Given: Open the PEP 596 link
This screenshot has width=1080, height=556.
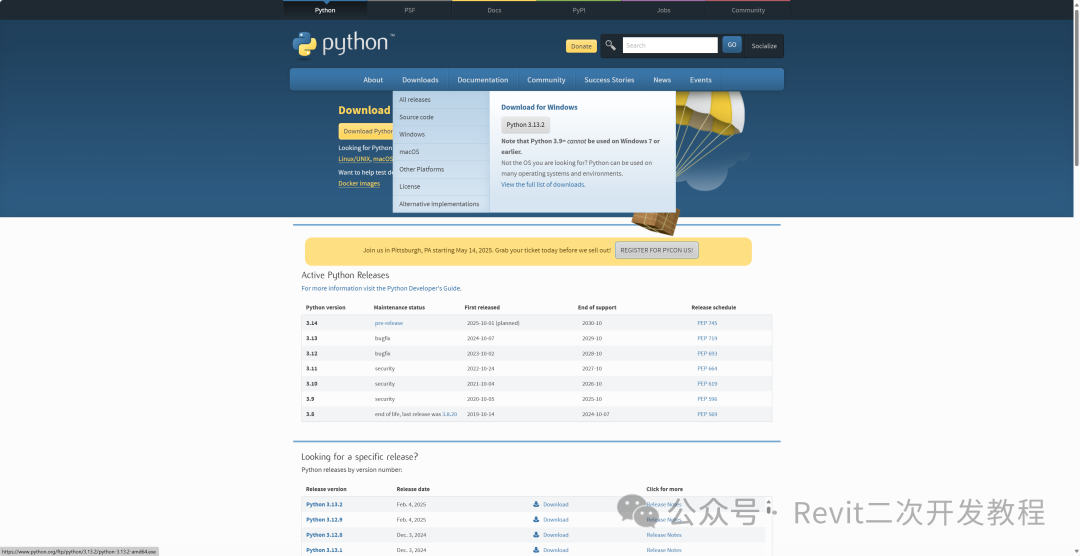Looking at the screenshot, I should click(707, 399).
